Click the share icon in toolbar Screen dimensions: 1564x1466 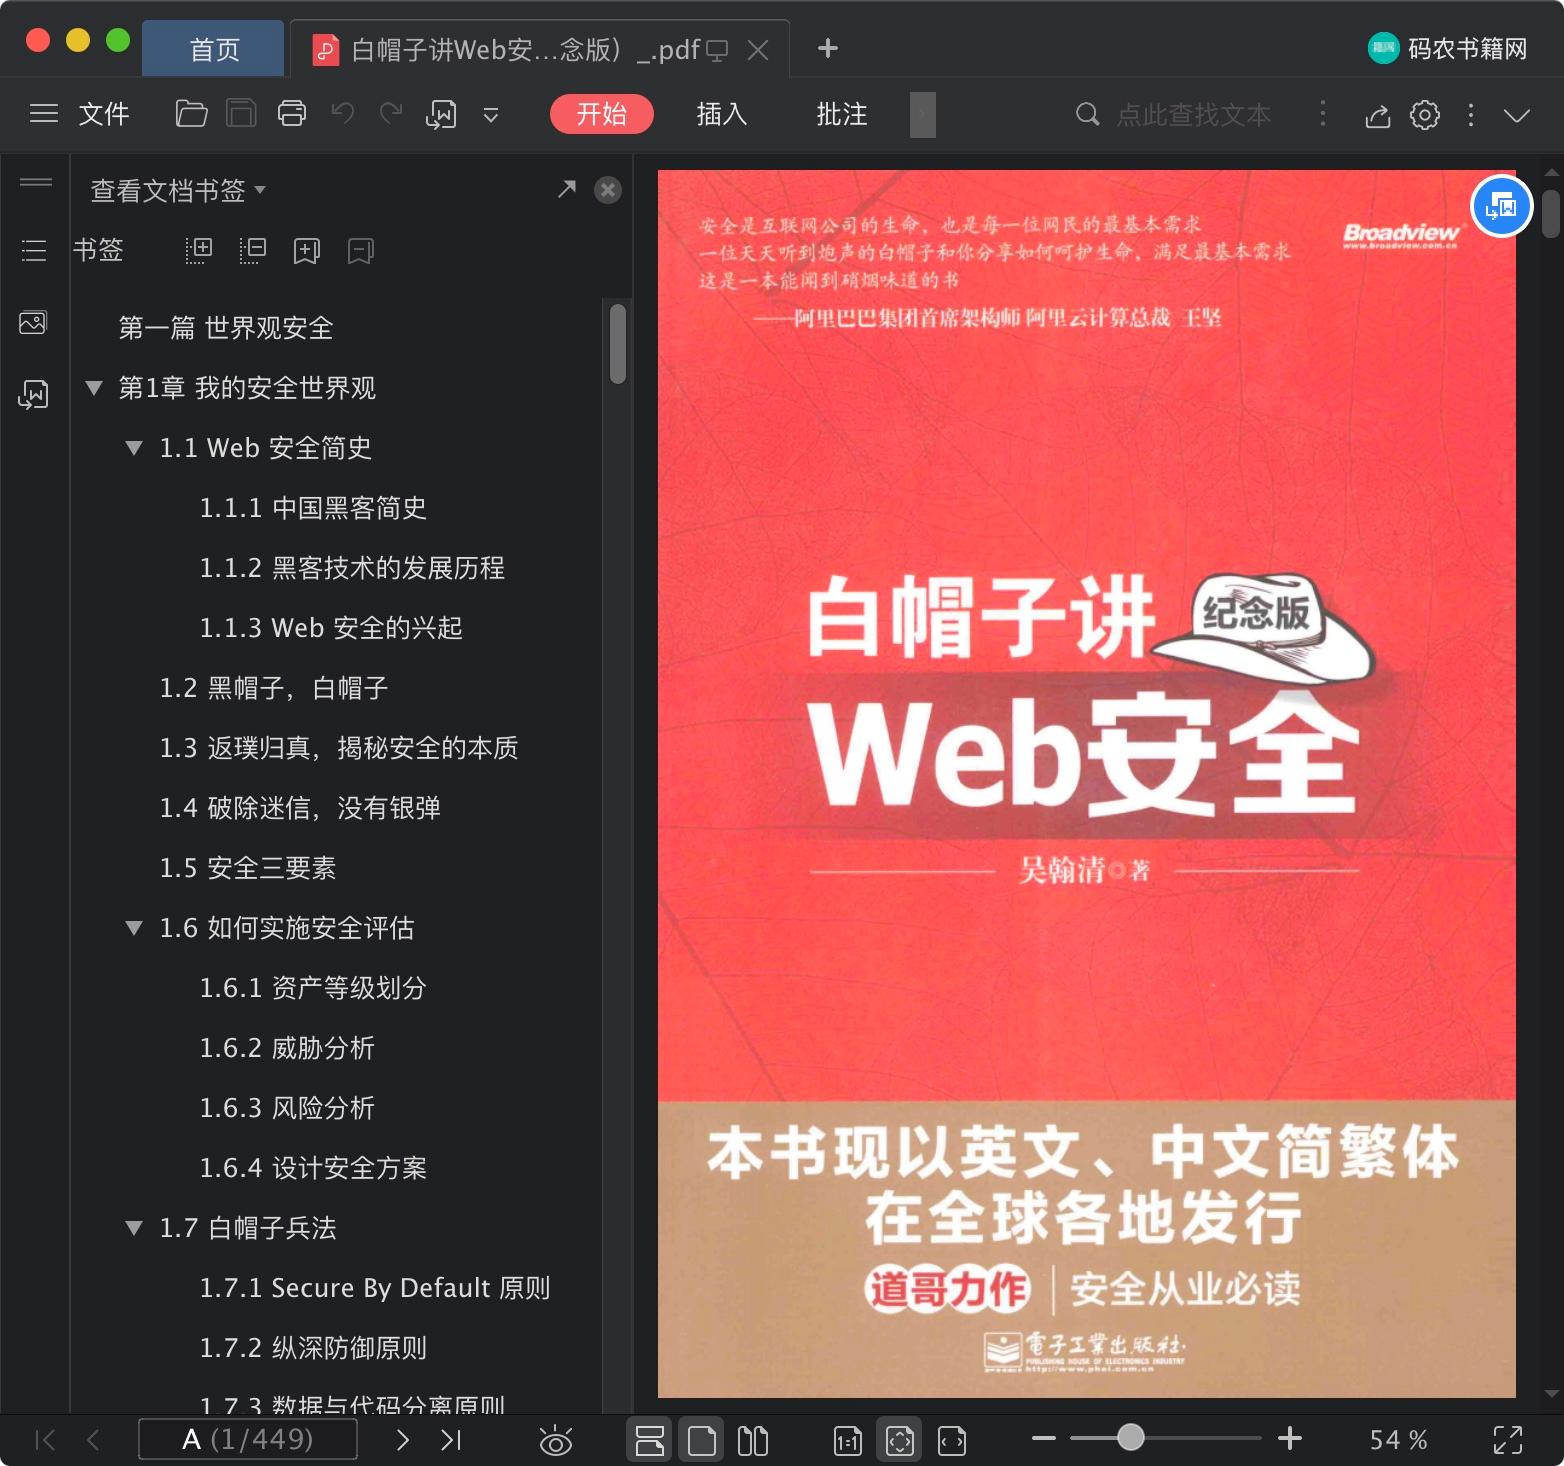pos(1378,116)
